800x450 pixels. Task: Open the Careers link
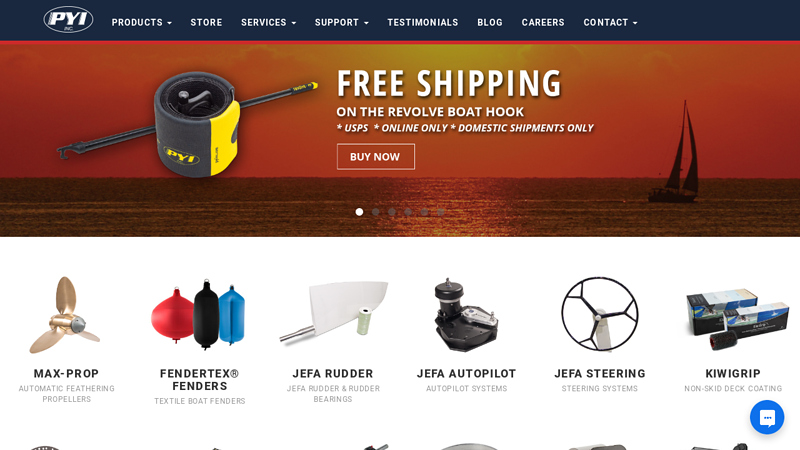click(x=543, y=22)
